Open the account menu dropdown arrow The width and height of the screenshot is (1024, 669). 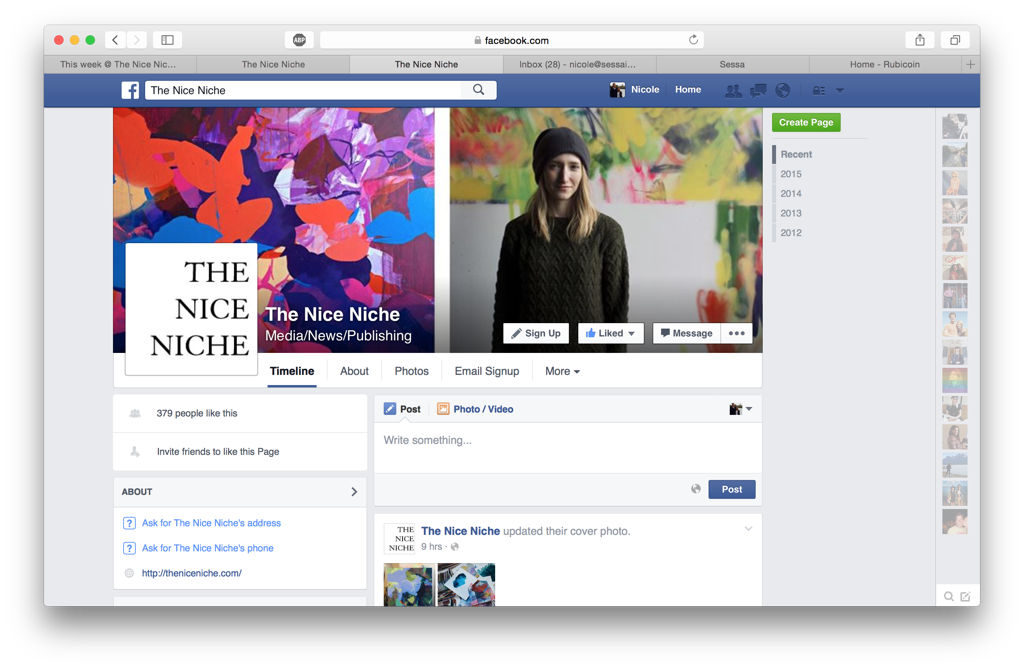point(840,90)
